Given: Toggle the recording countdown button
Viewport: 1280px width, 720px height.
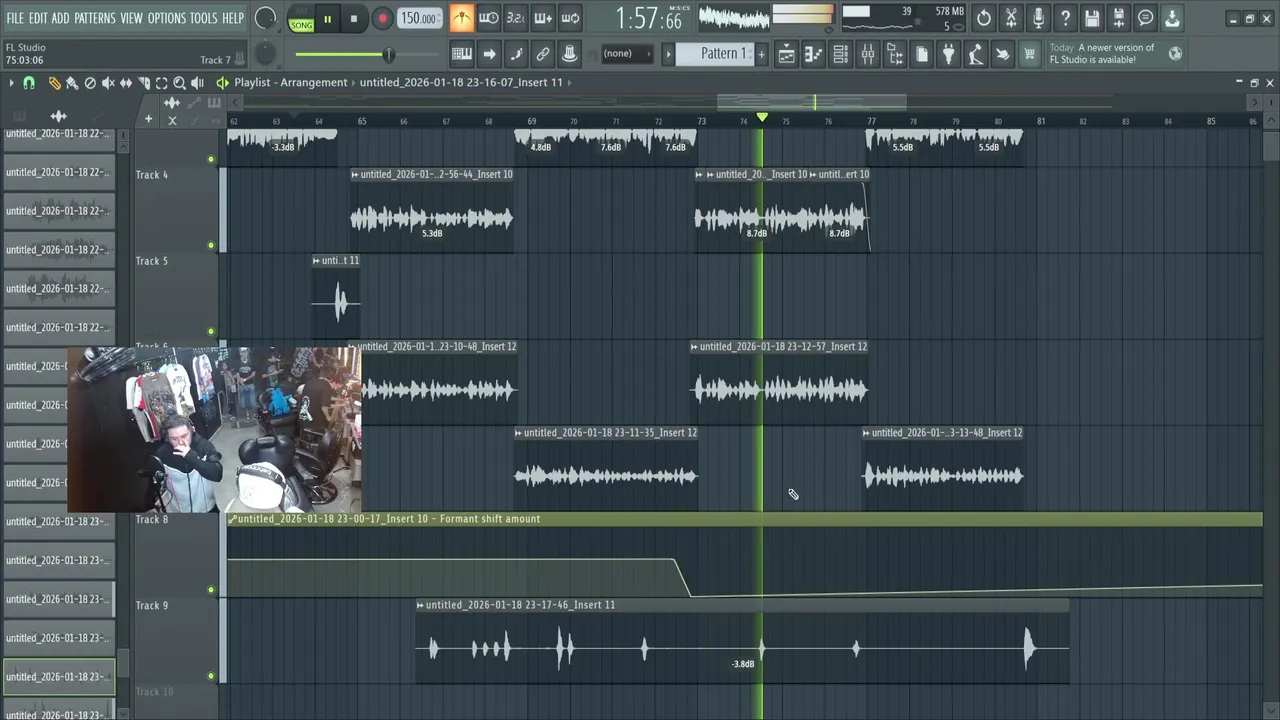Looking at the screenshot, I should (x=515, y=18).
